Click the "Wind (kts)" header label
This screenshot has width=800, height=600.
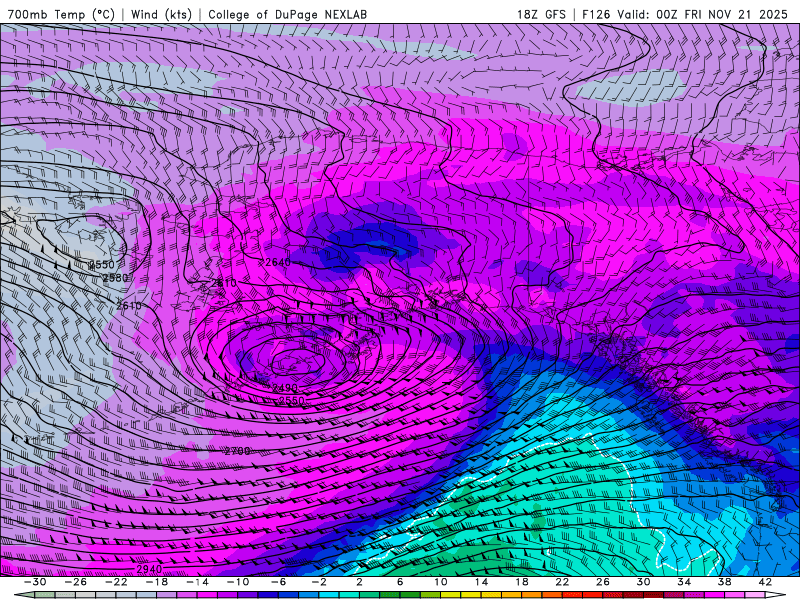[x=161, y=14]
